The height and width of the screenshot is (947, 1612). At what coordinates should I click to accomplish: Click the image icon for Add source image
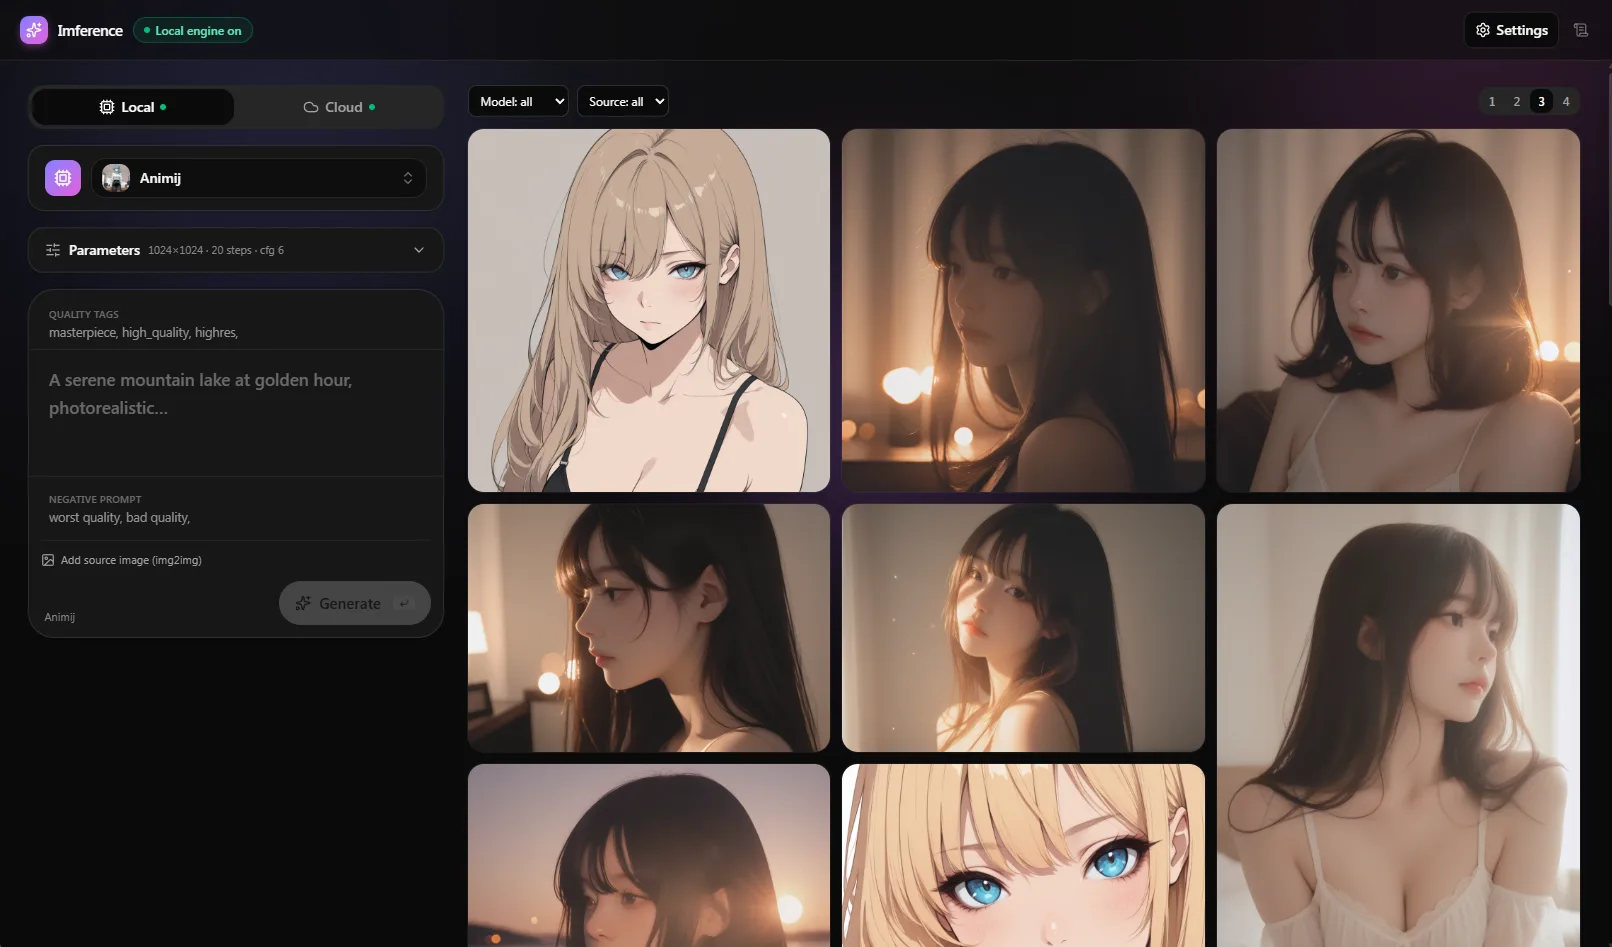[x=48, y=560]
